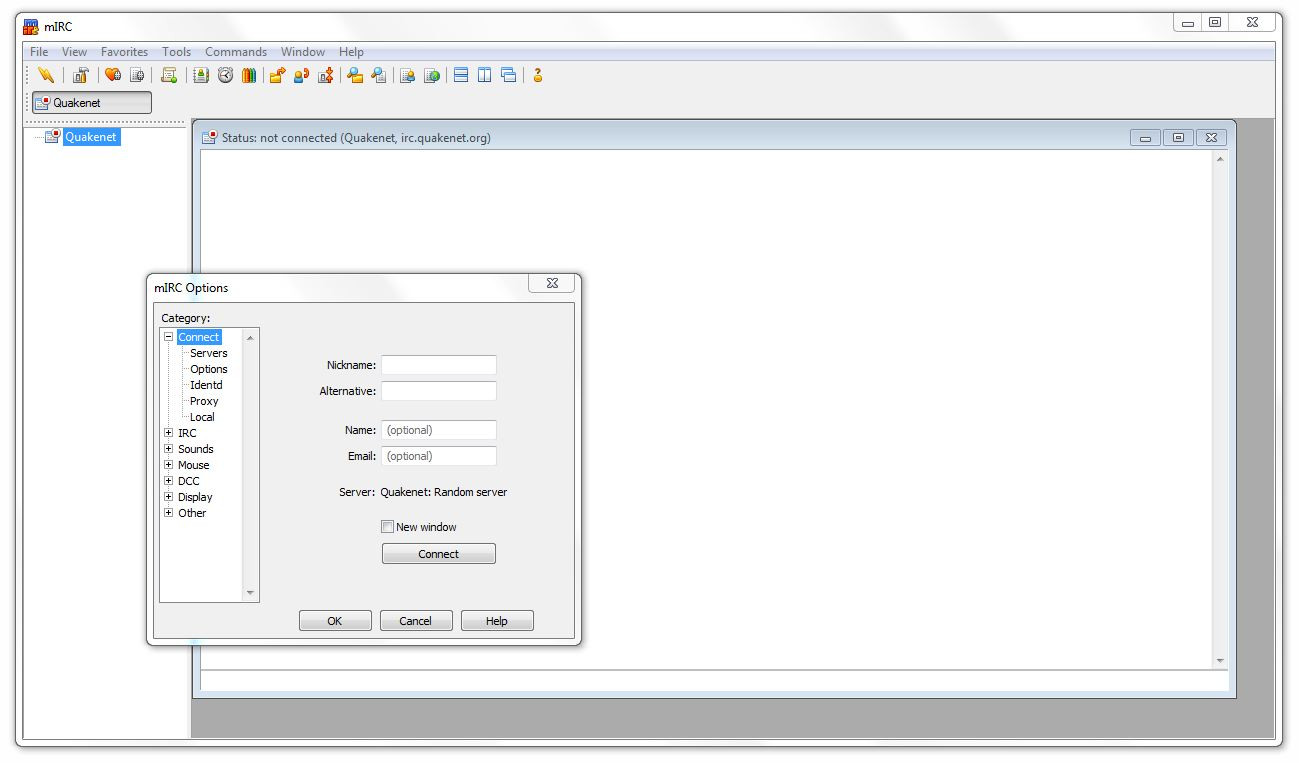Open the Colors toolbar icon
This screenshot has height=763, width=1299.
tap(249, 75)
